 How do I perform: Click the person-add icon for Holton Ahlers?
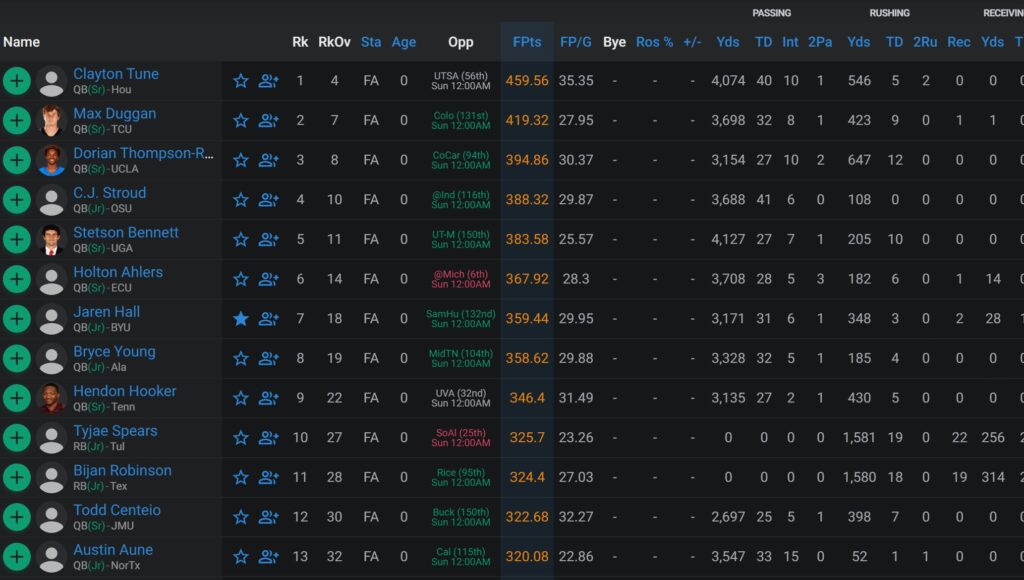click(268, 279)
